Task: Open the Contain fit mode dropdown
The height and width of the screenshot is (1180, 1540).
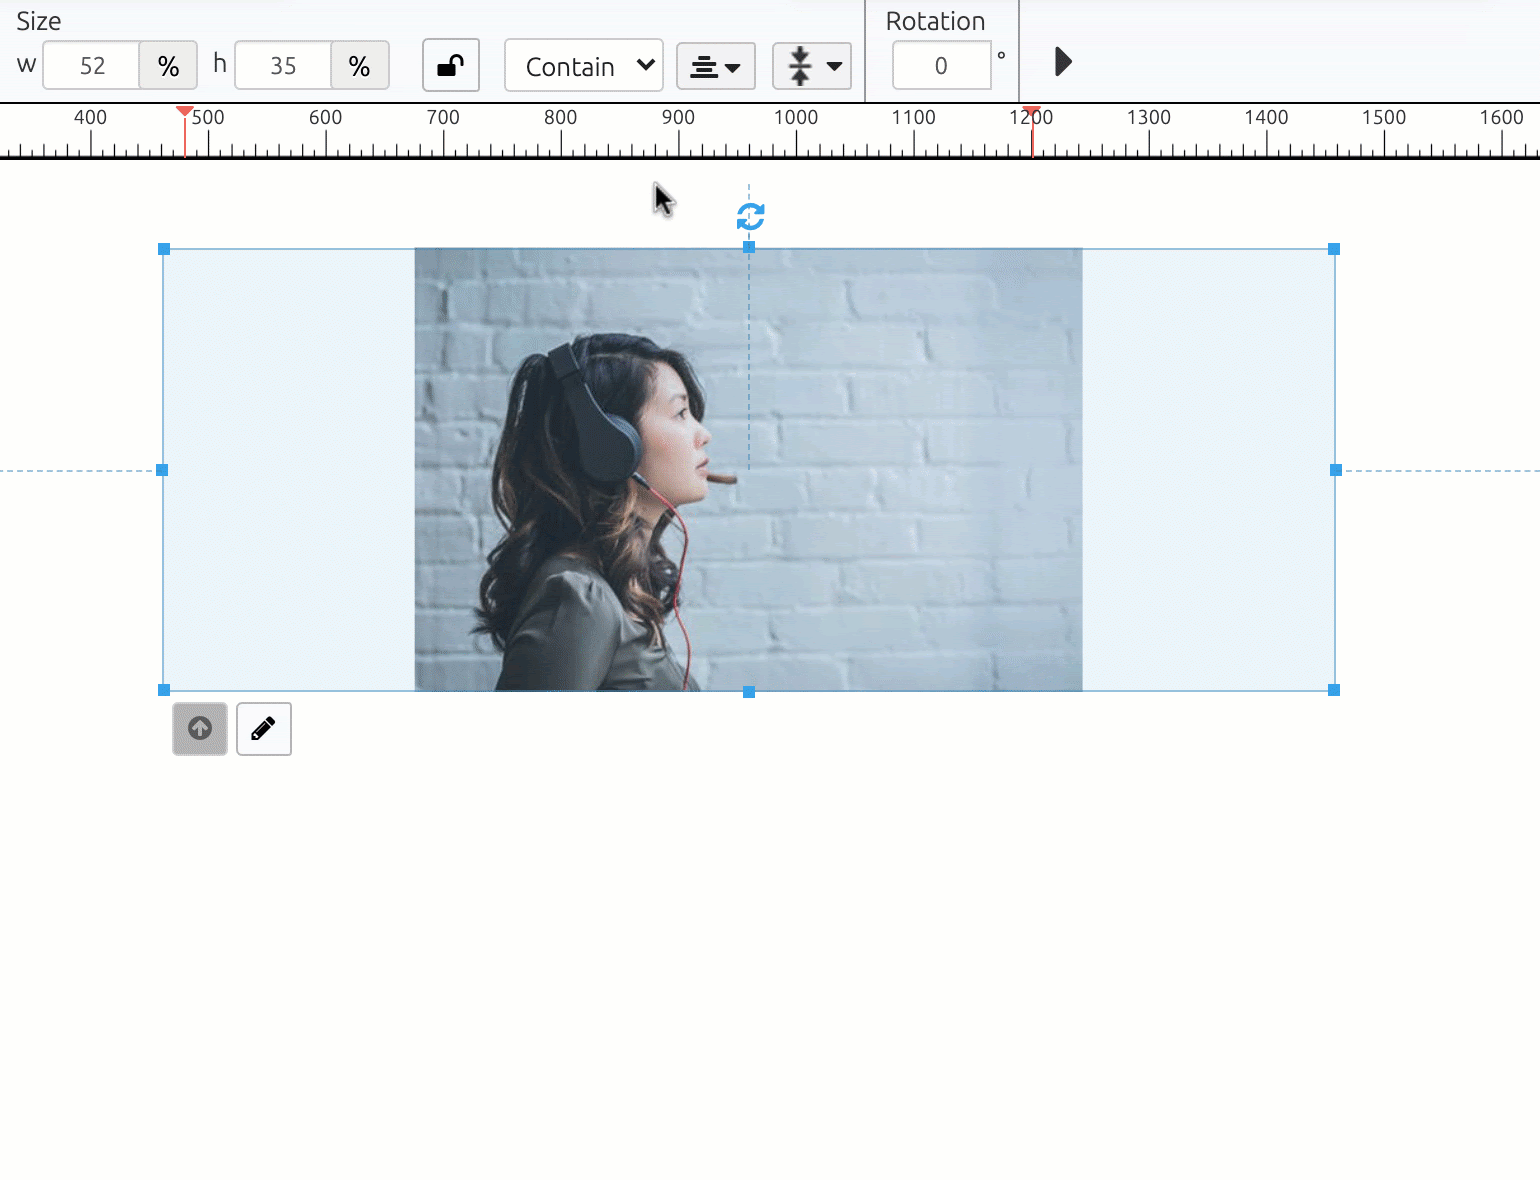Action: pos(584,66)
